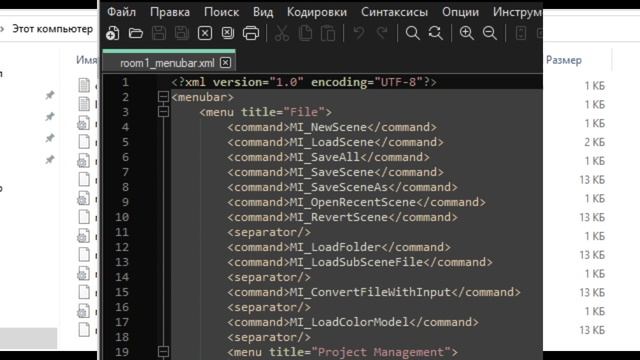This screenshot has width=640, height=360.
Task: Click the MI_SaveAll command line
Action: [x=329, y=157]
